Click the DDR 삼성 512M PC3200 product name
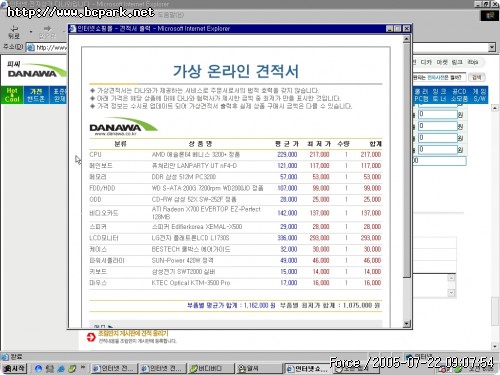Viewport: 500px width, 375px height. pyautogui.click(x=184, y=177)
